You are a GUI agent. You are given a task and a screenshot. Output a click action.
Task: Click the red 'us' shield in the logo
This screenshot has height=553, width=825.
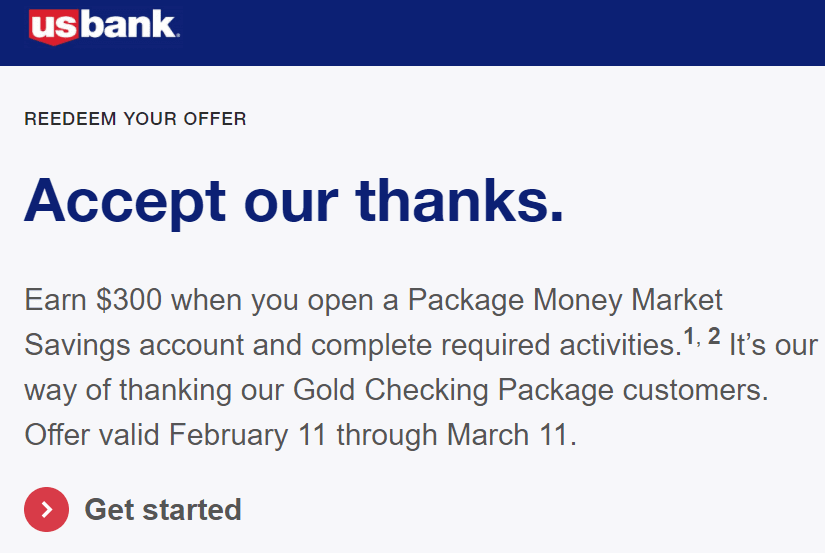click(x=54, y=27)
